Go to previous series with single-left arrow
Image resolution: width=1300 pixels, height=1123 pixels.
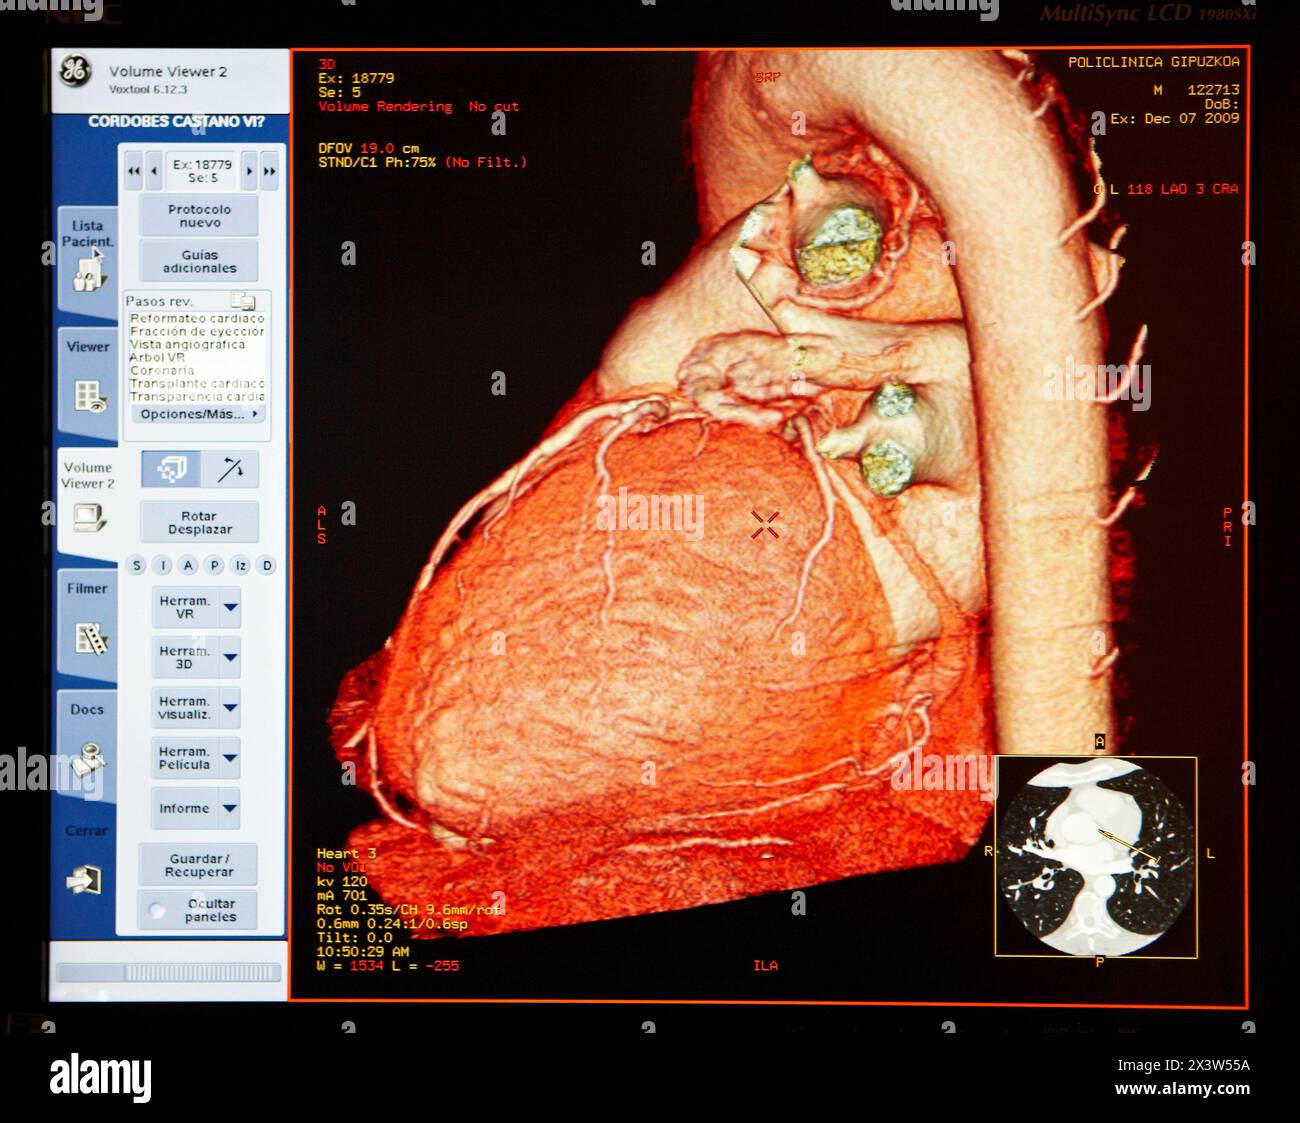click(153, 171)
